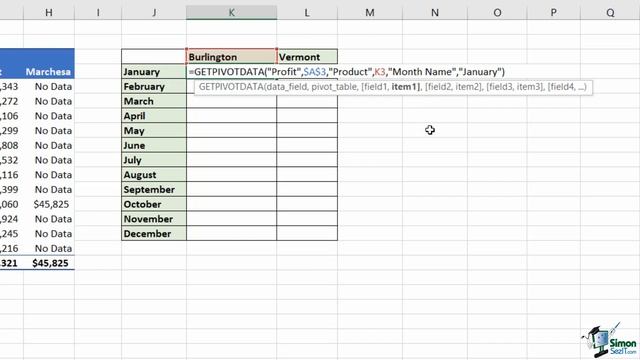The image size is (640, 360).
Task: Select the Vermont cell for September
Action: tap(307, 189)
